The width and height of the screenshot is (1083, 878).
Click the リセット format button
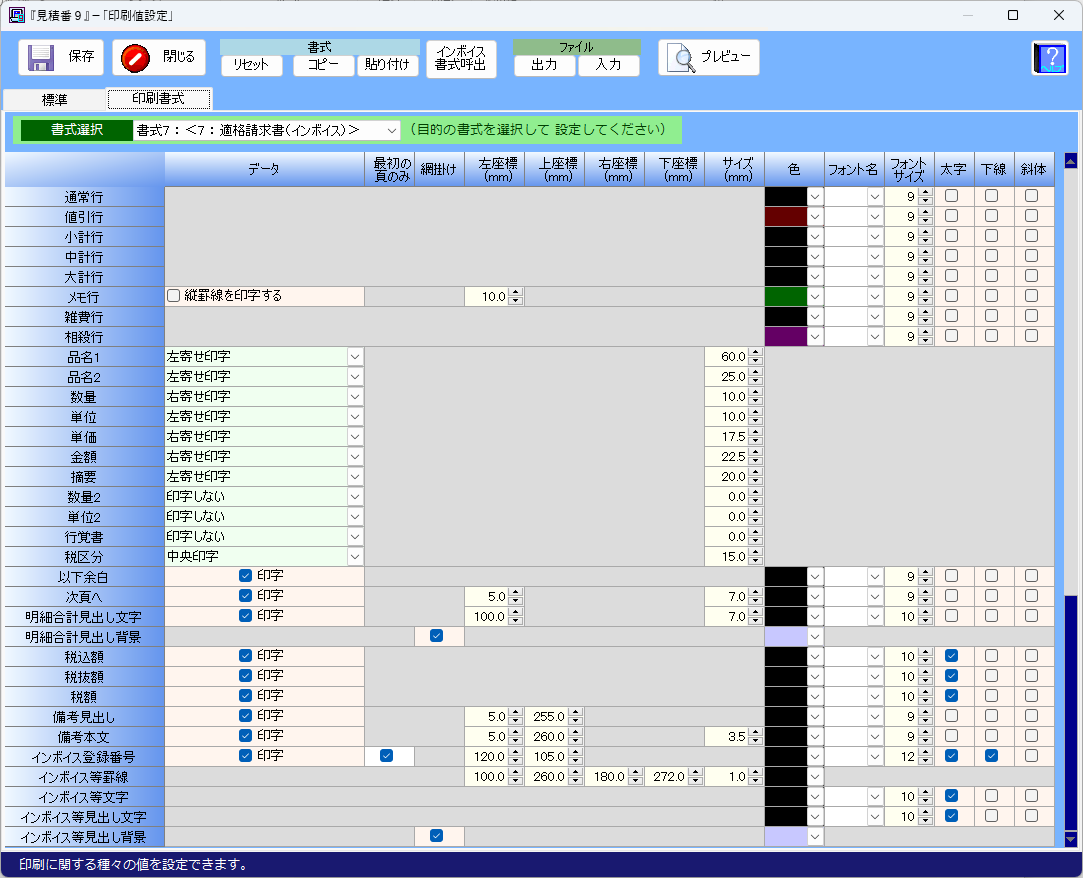click(251, 65)
